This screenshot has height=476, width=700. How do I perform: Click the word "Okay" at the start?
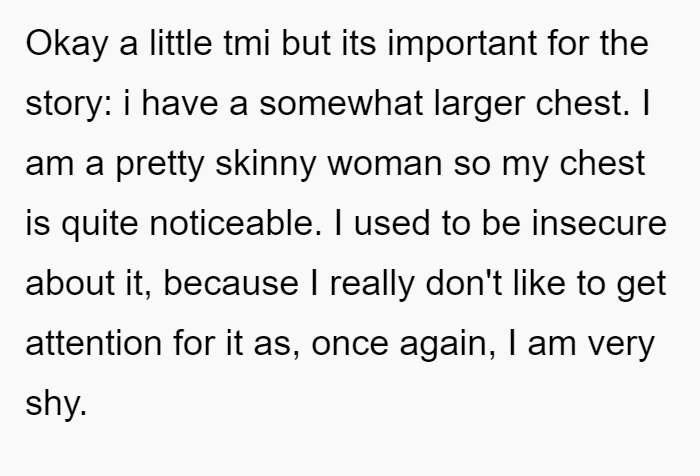[x=67, y=44]
